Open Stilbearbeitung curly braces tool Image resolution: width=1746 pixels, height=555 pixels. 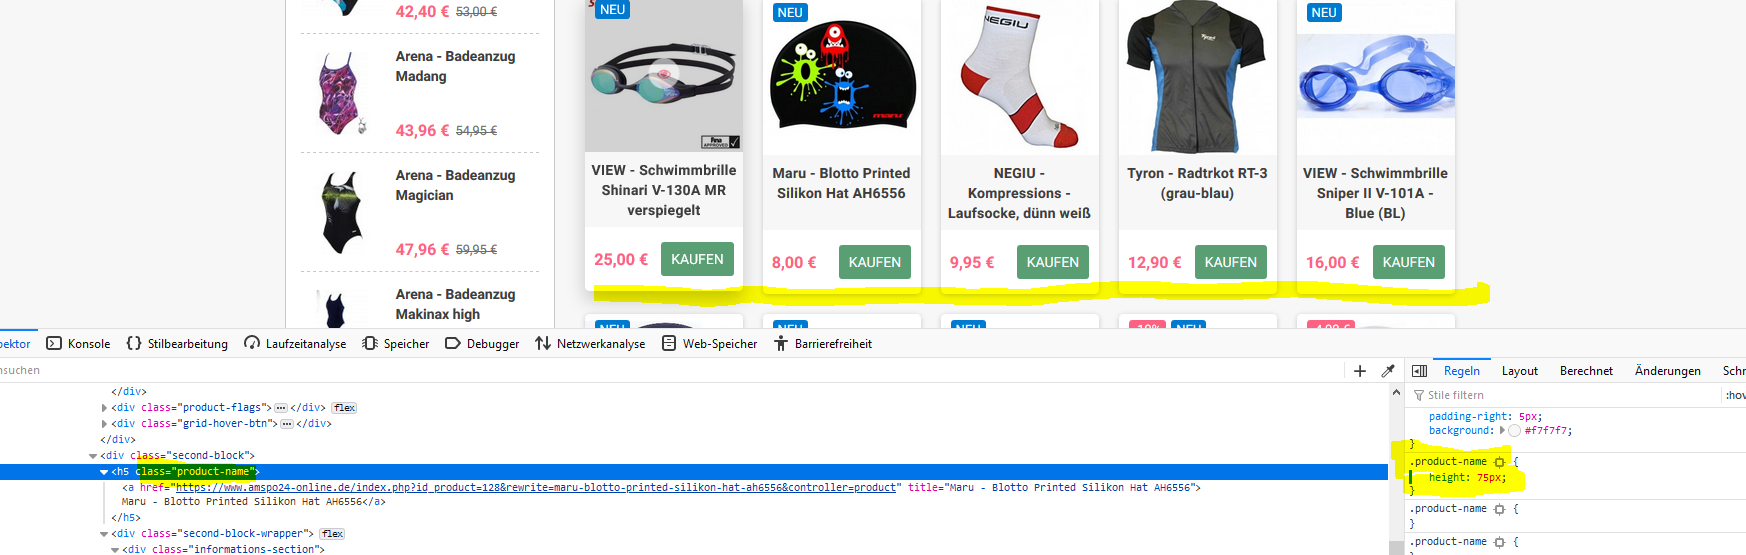(x=134, y=343)
